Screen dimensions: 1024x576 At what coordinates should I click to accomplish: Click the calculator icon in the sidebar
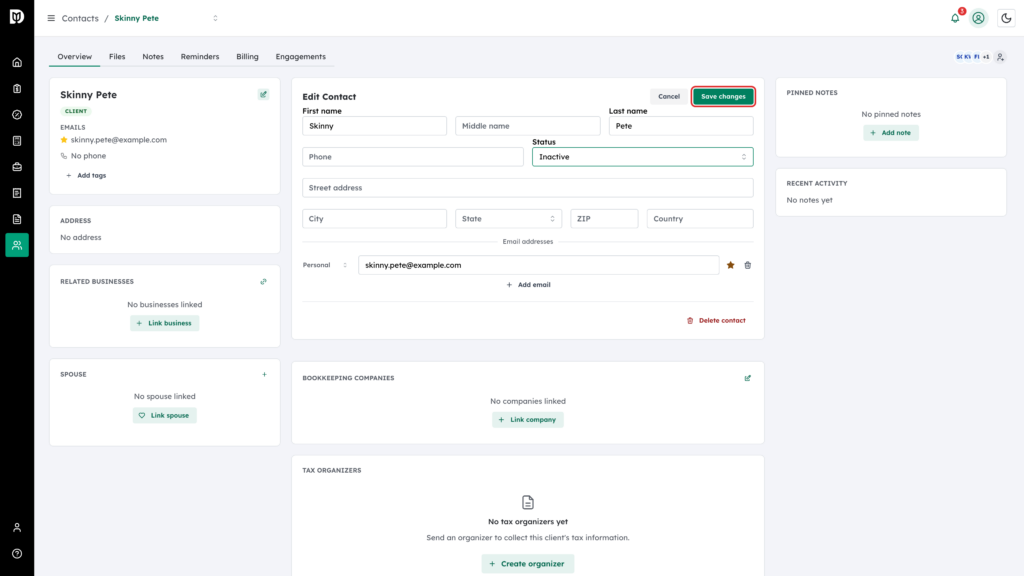coord(17,141)
